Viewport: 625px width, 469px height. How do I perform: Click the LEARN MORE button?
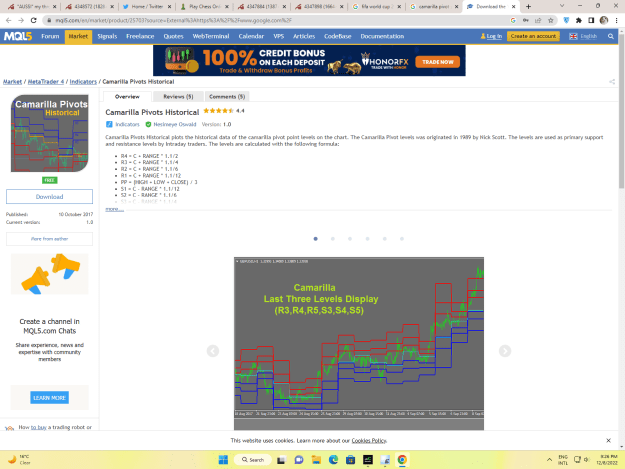pyautogui.click(x=49, y=398)
